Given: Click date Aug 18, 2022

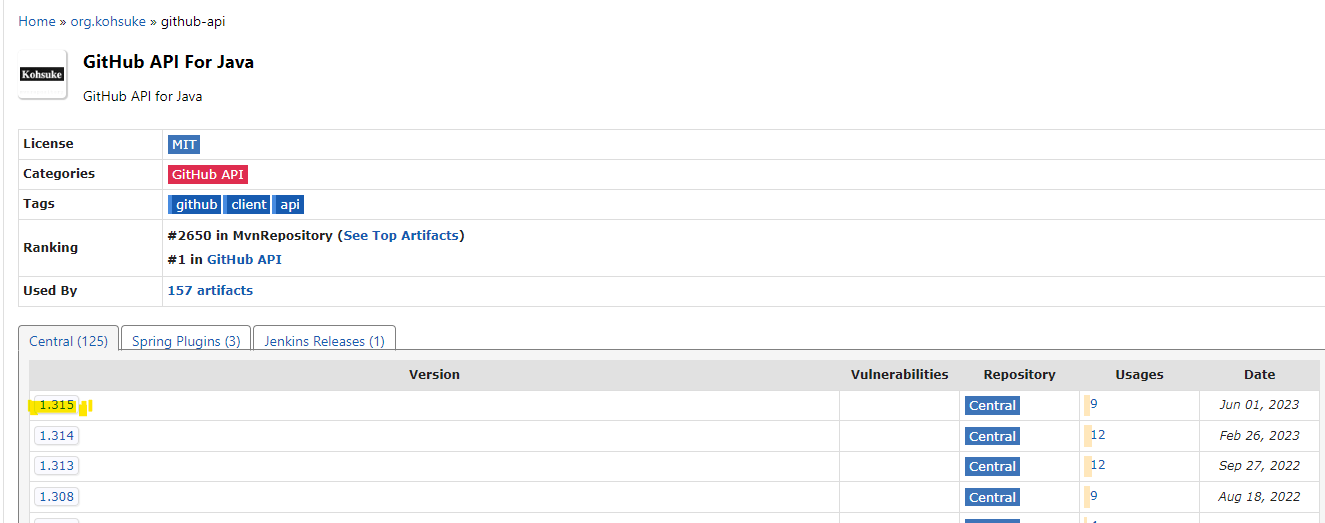Looking at the screenshot, I should tap(1259, 497).
